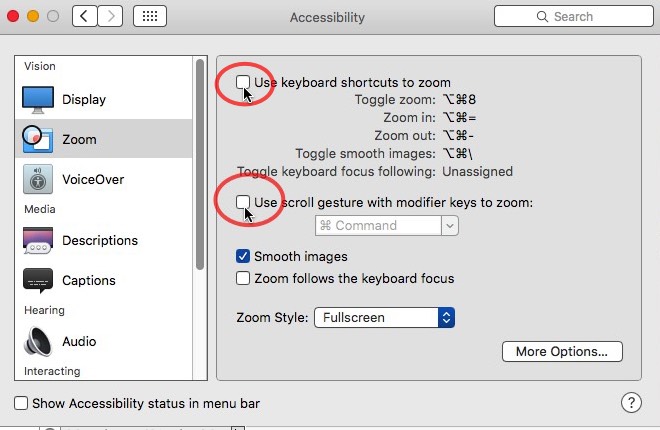Open VoiceOver accessibility icon
Screen dimensions: 660x430
point(38,180)
